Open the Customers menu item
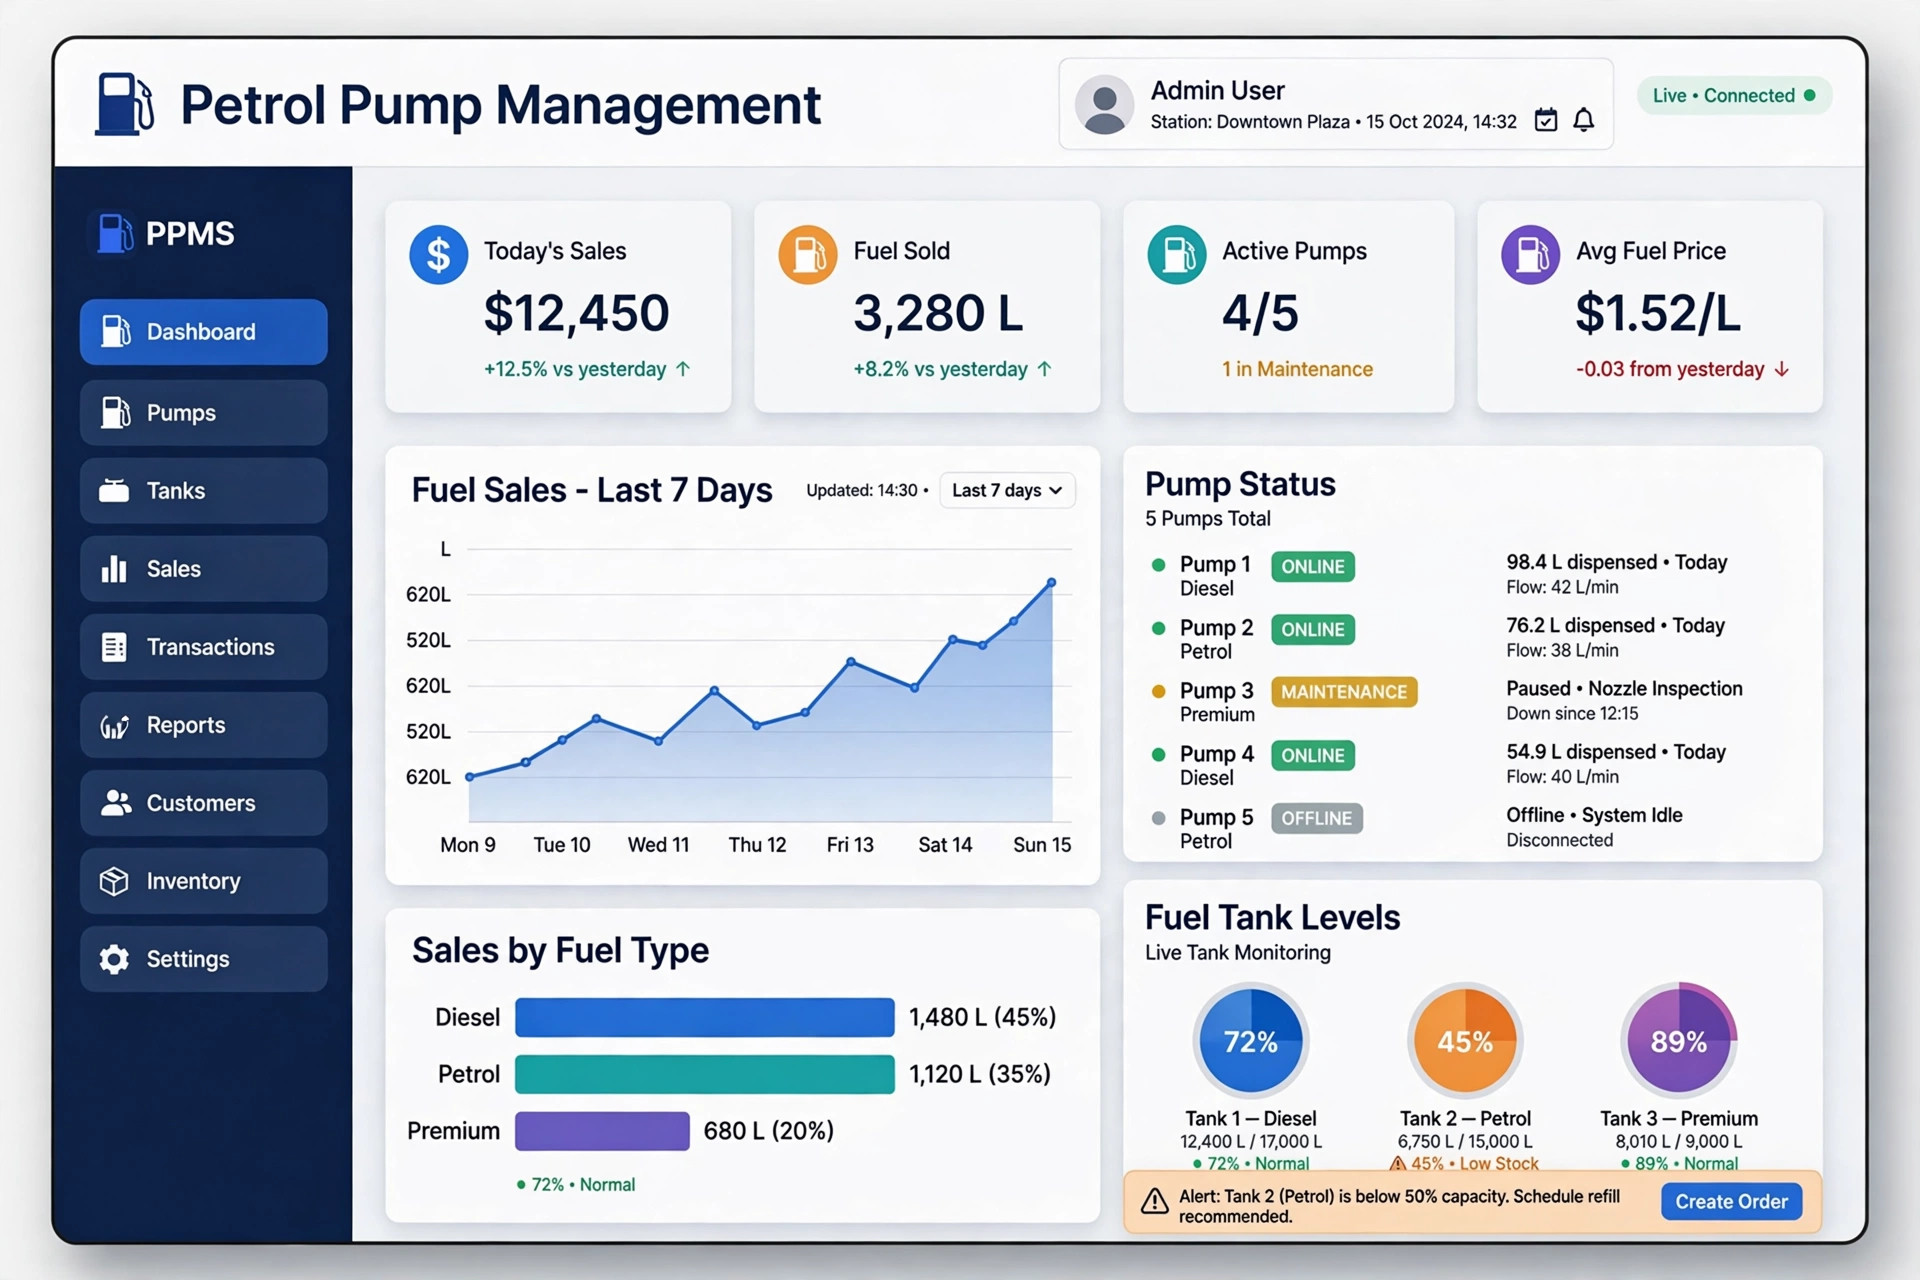This screenshot has height=1280, width=1920. 204,803
